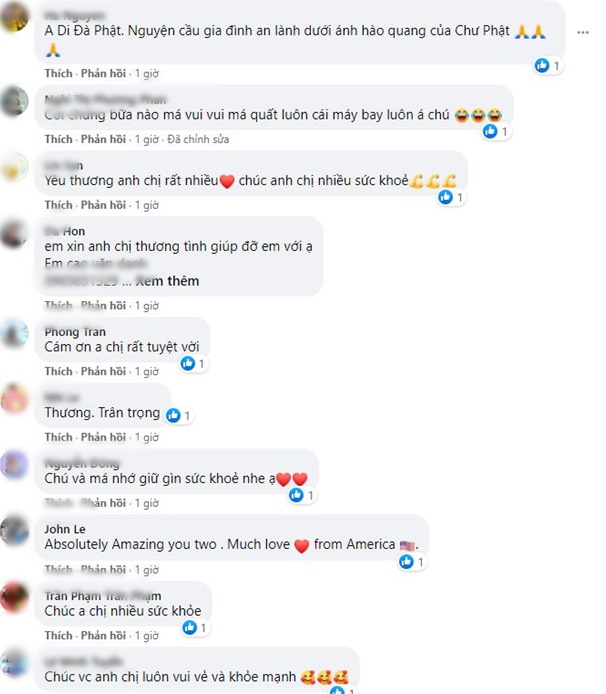Screen dimensions: 606x694
Task: Open Phong Tran's profile name
Action: click(75, 332)
